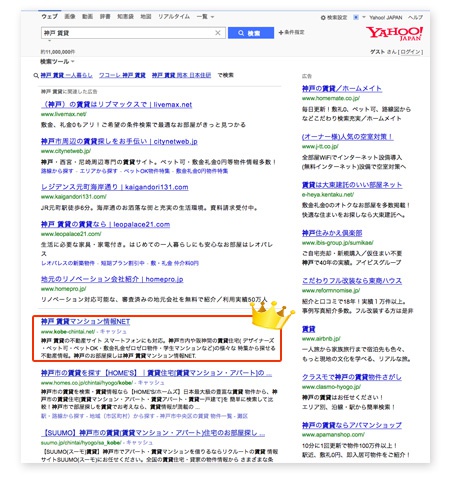453x488 pixels.
Task: Search related query 神戸 賃貸 岡本 日本住研
Action: coord(181,75)
